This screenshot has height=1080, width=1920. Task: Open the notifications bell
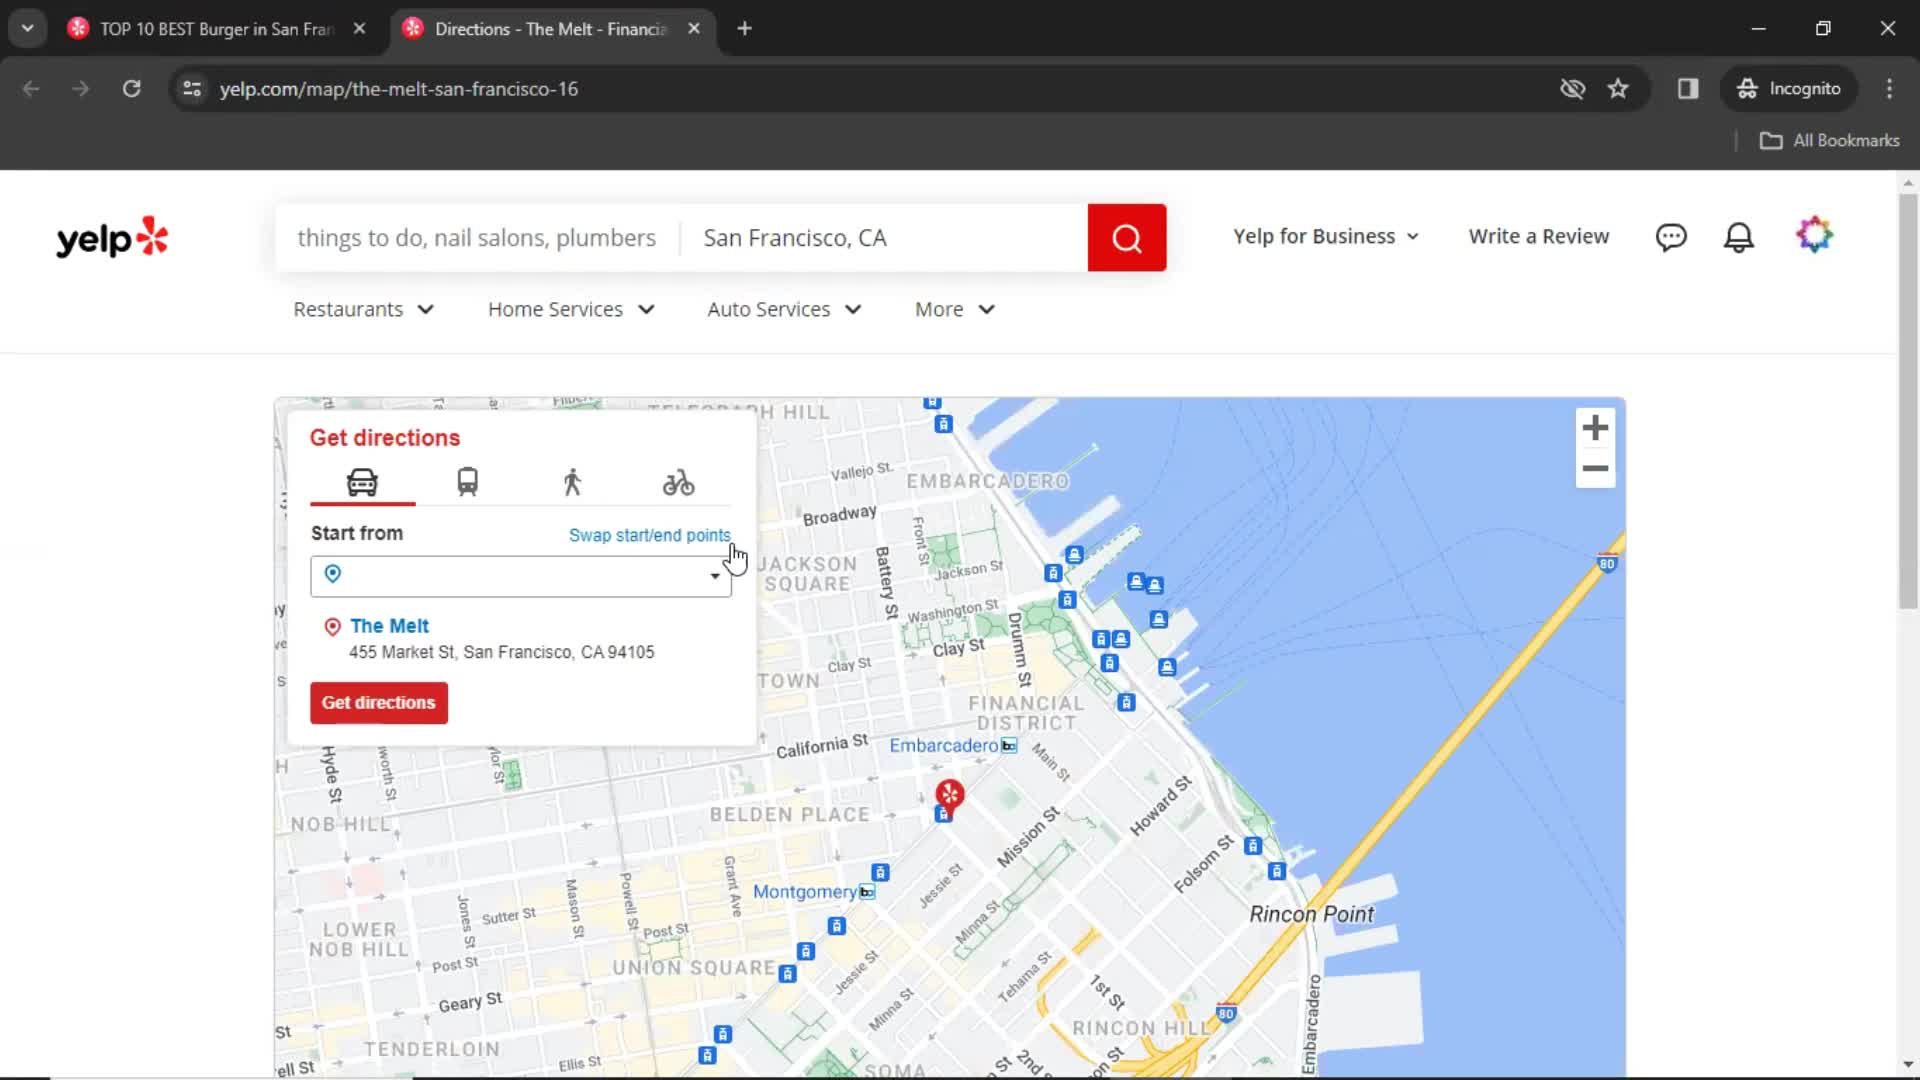tap(1739, 237)
